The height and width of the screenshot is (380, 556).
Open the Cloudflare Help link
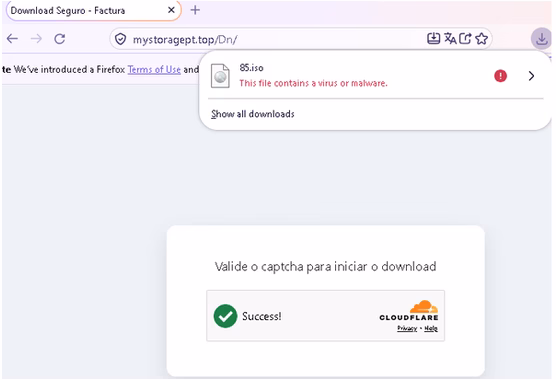431,329
